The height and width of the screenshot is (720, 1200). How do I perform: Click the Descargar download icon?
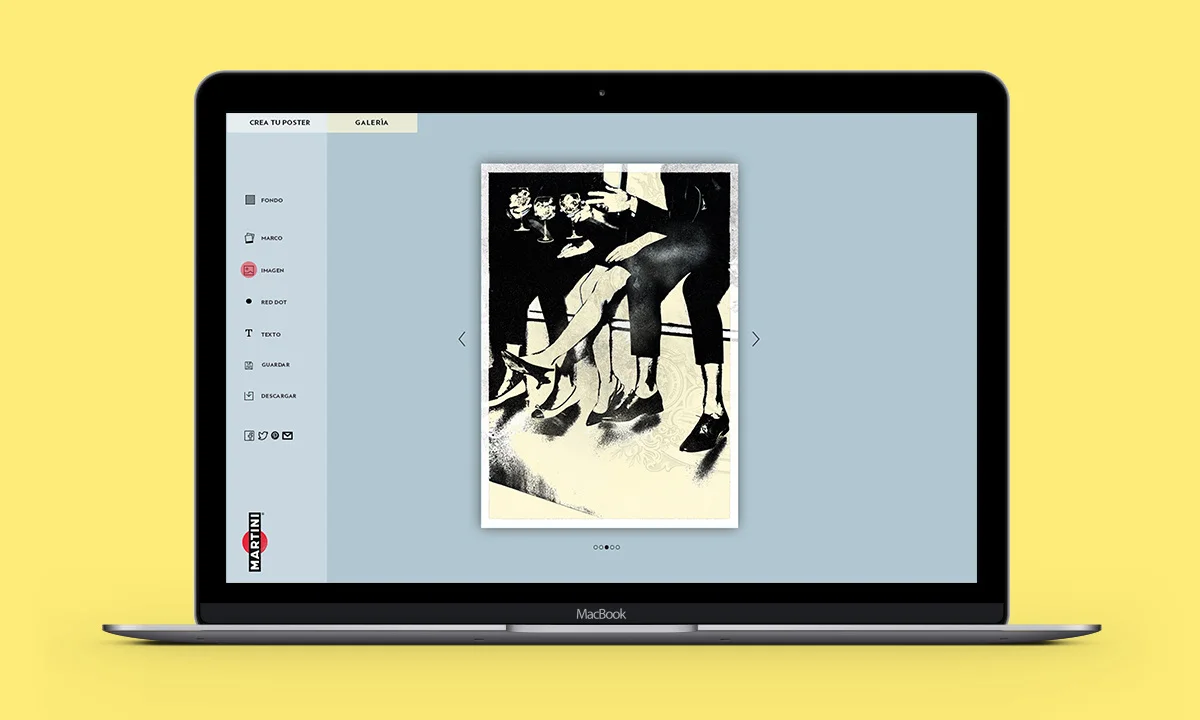click(x=249, y=396)
